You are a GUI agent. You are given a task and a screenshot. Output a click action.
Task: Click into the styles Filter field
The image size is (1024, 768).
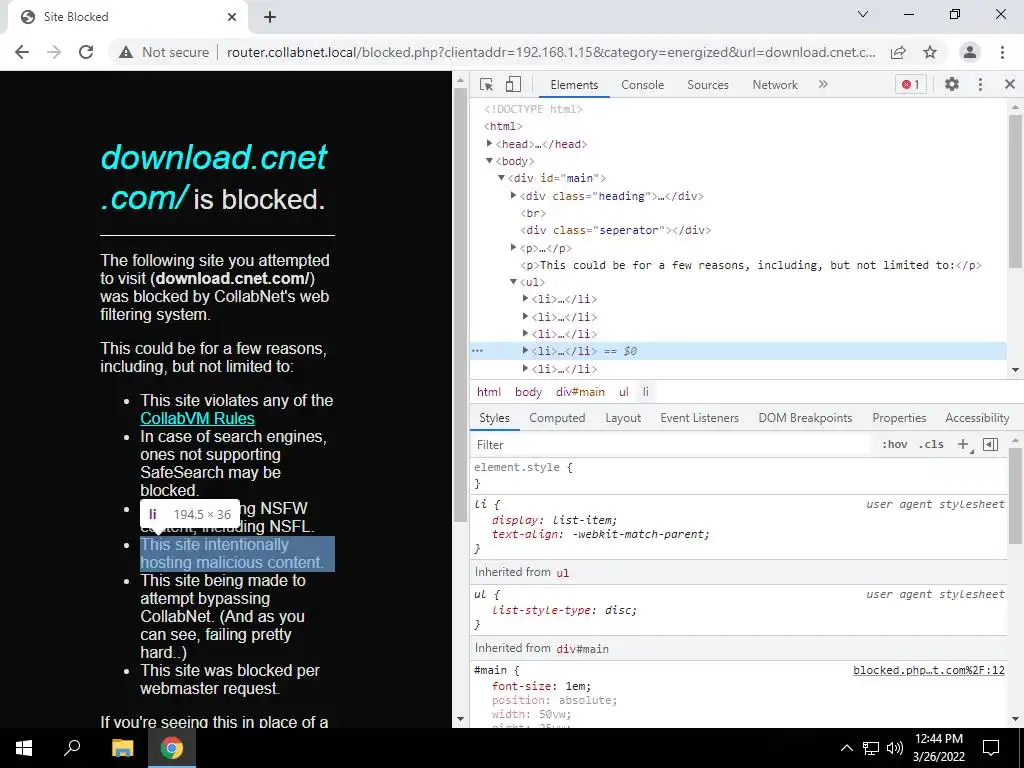point(671,445)
